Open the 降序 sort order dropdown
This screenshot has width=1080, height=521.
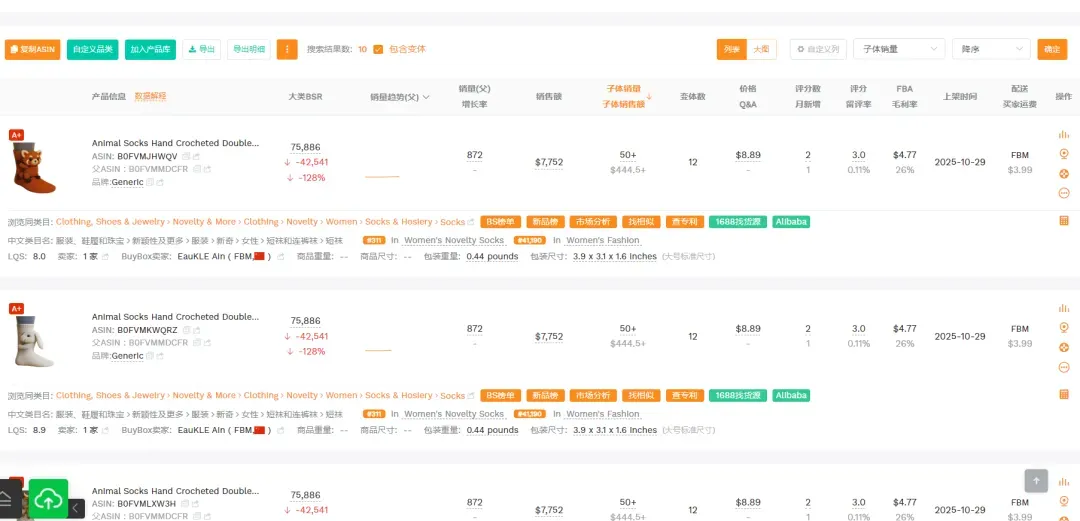pyautogui.click(x=991, y=49)
